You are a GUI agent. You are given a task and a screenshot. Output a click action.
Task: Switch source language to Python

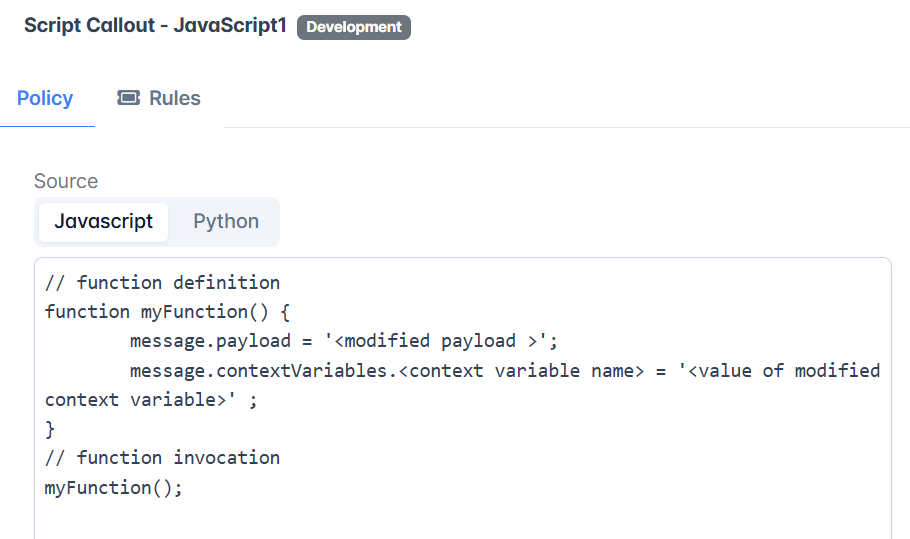click(x=226, y=222)
